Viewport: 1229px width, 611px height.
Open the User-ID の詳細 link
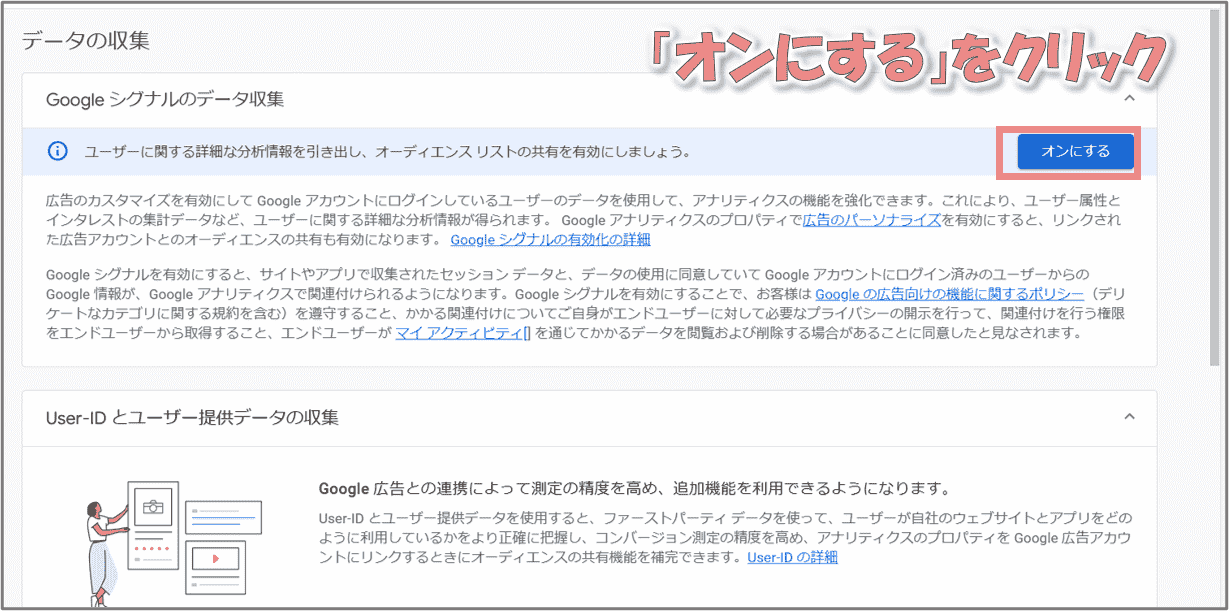tap(792, 557)
